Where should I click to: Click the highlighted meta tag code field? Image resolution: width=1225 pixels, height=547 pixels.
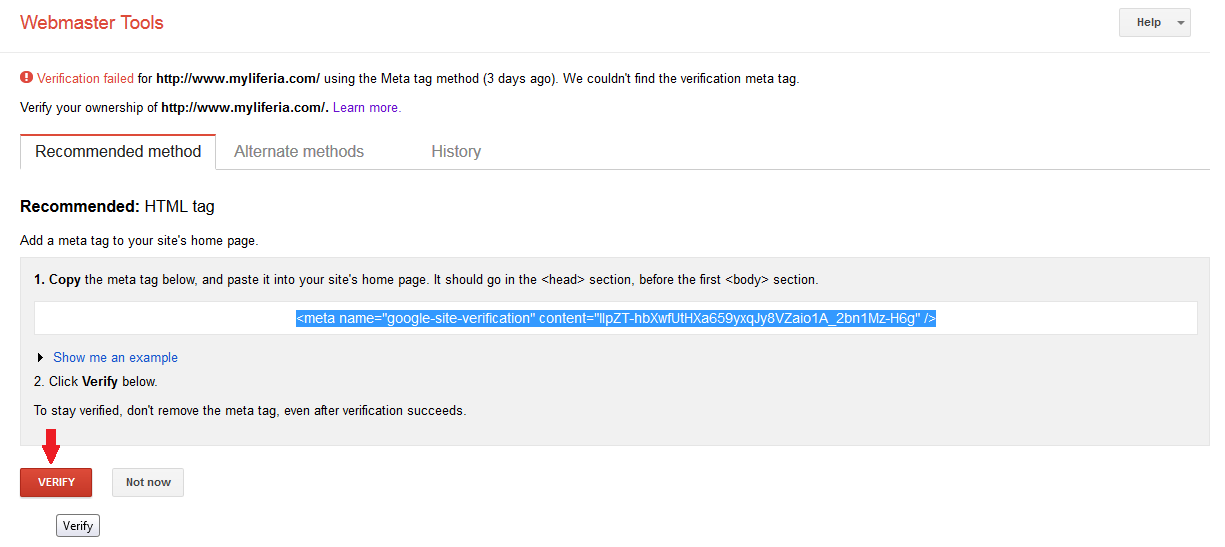click(616, 318)
